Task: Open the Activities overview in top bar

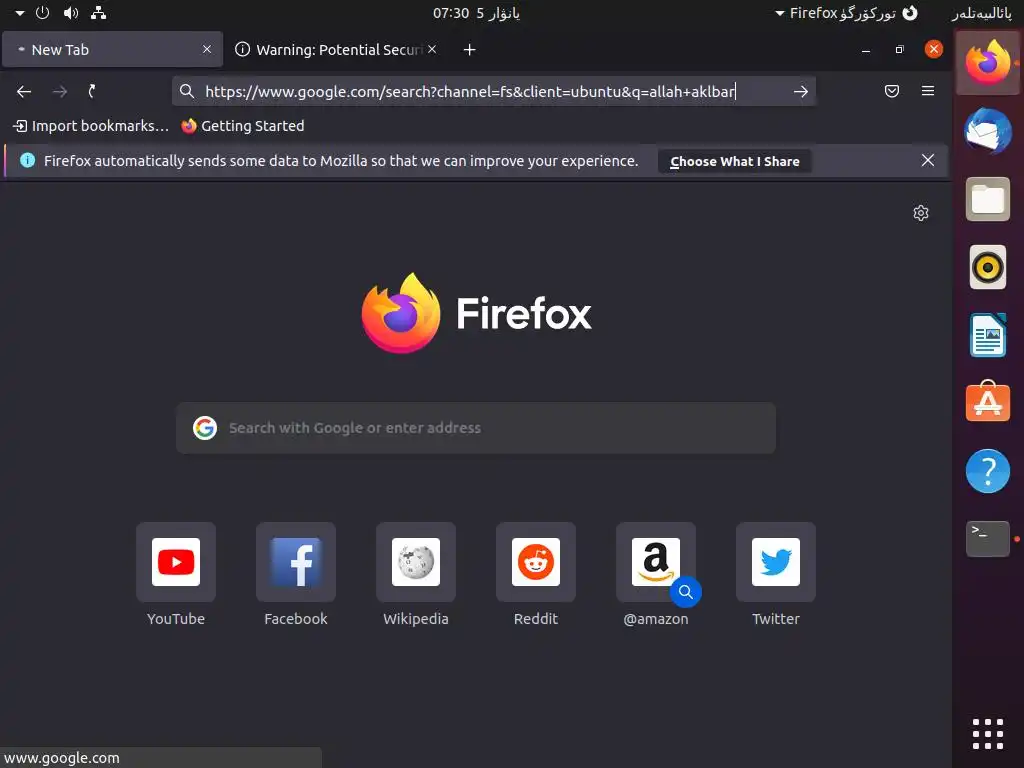Action: click(x=981, y=13)
